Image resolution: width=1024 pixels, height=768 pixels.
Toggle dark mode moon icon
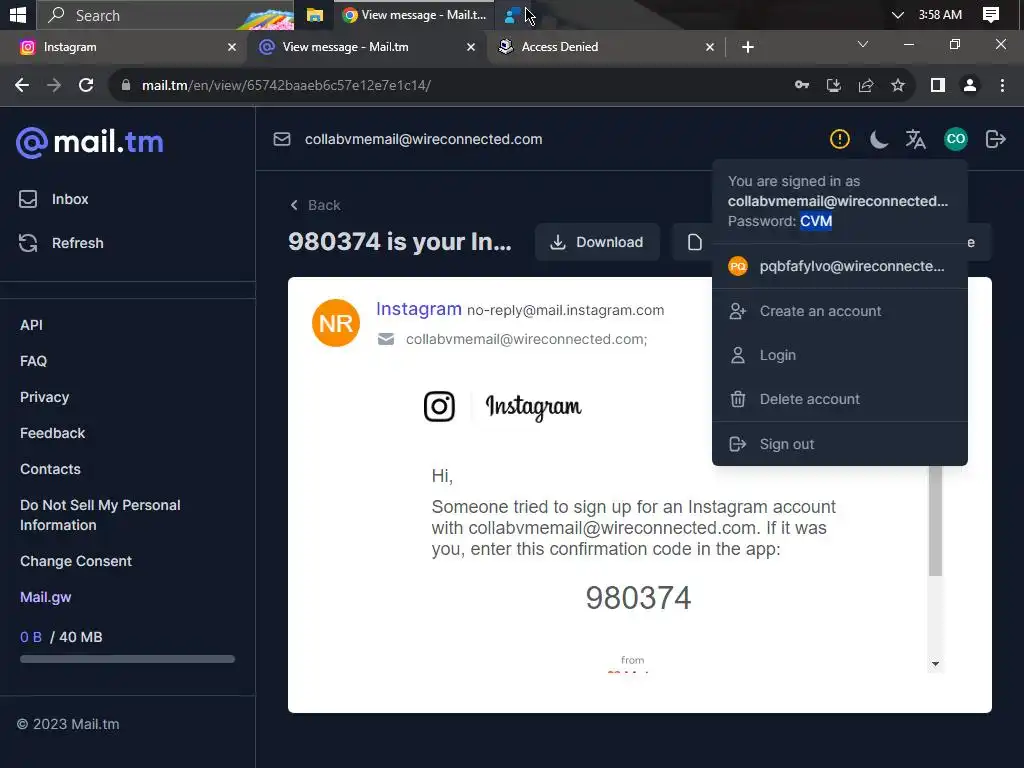click(878, 139)
